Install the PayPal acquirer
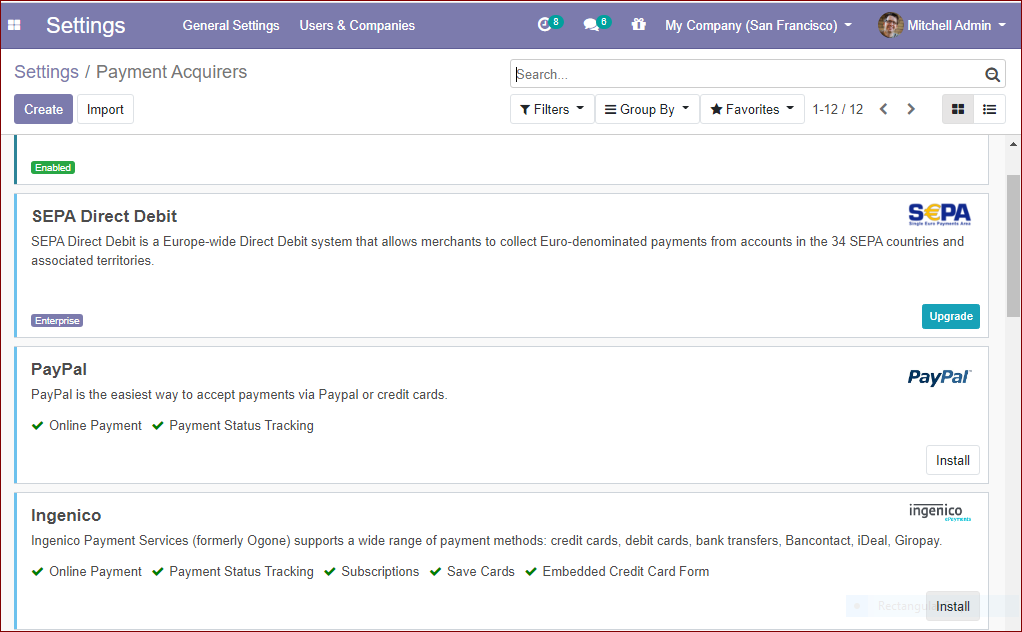Image resolution: width=1022 pixels, height=632 pixels. point(952,461)
